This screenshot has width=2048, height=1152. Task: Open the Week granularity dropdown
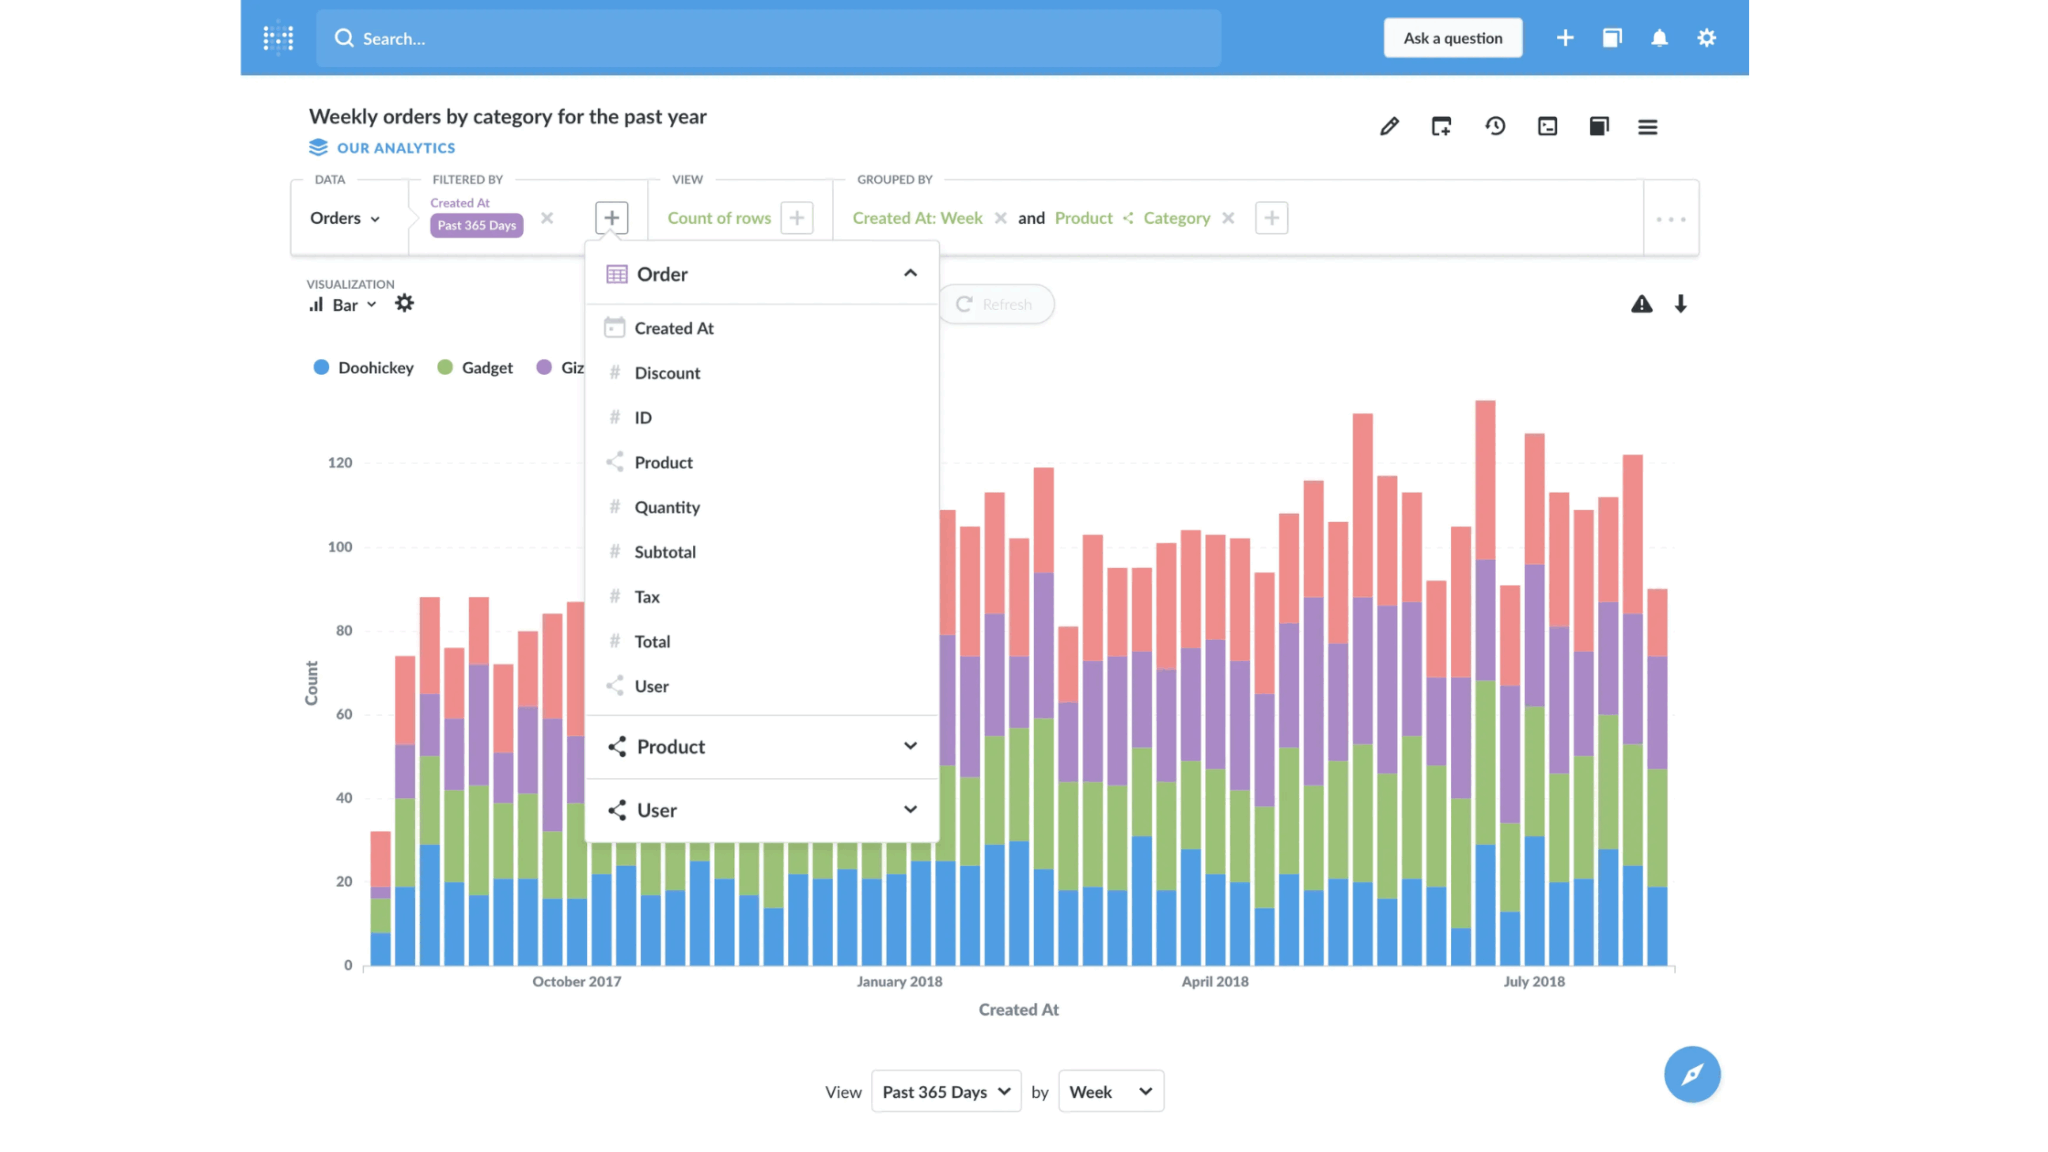(x=1111, y=1091)
